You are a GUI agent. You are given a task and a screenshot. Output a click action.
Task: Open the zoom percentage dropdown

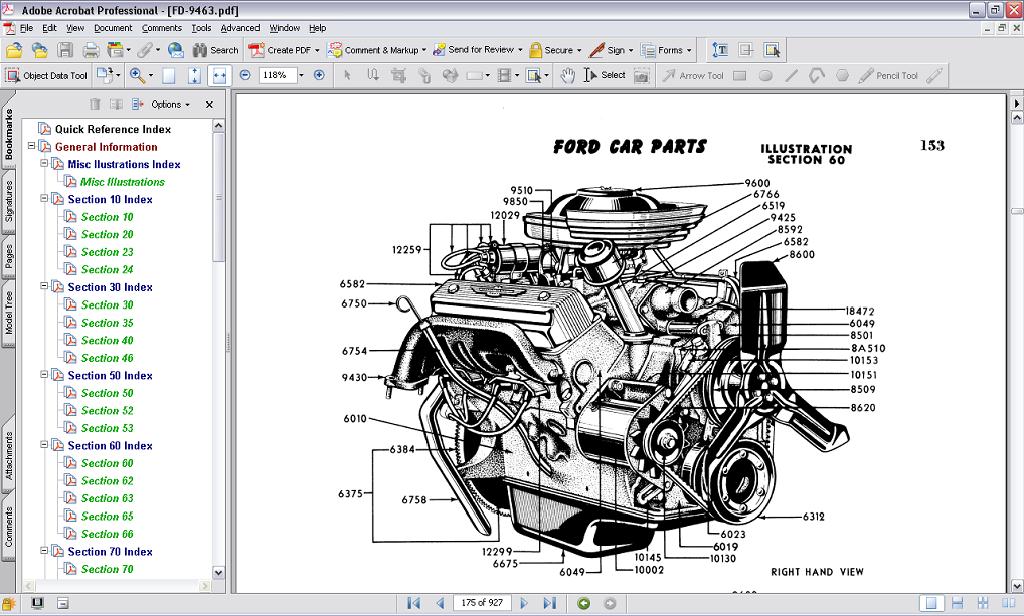coord(301,75)
